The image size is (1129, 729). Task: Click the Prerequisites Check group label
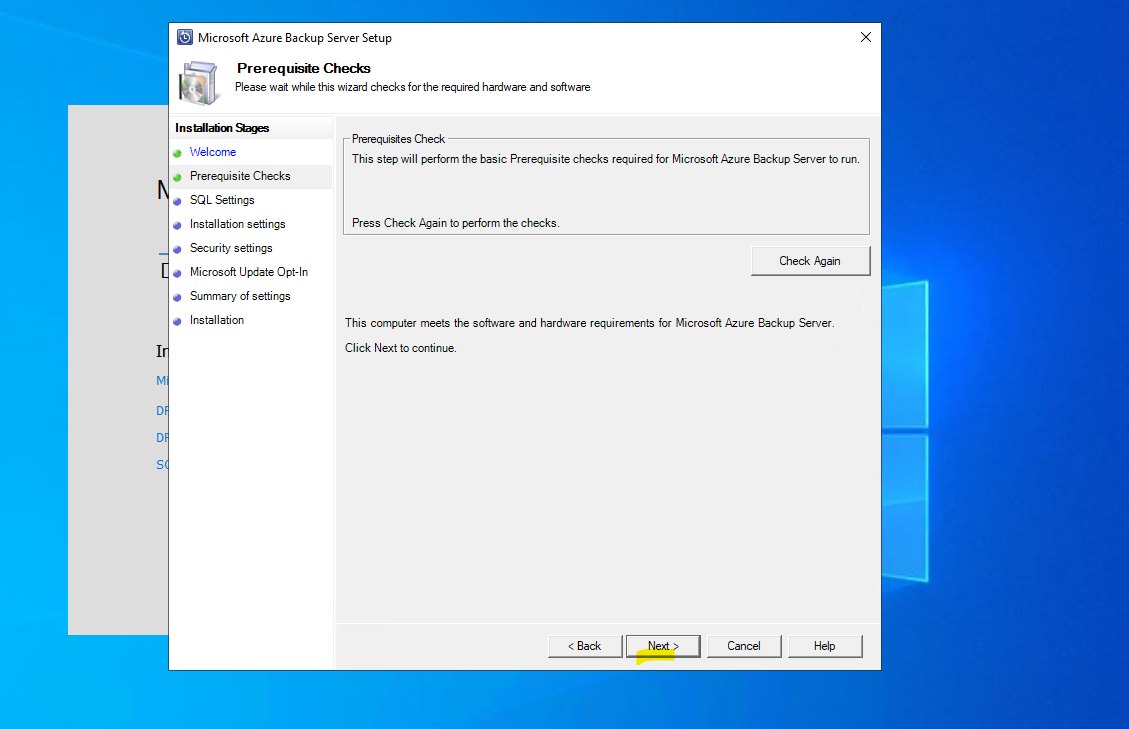[x=398, y=139]
